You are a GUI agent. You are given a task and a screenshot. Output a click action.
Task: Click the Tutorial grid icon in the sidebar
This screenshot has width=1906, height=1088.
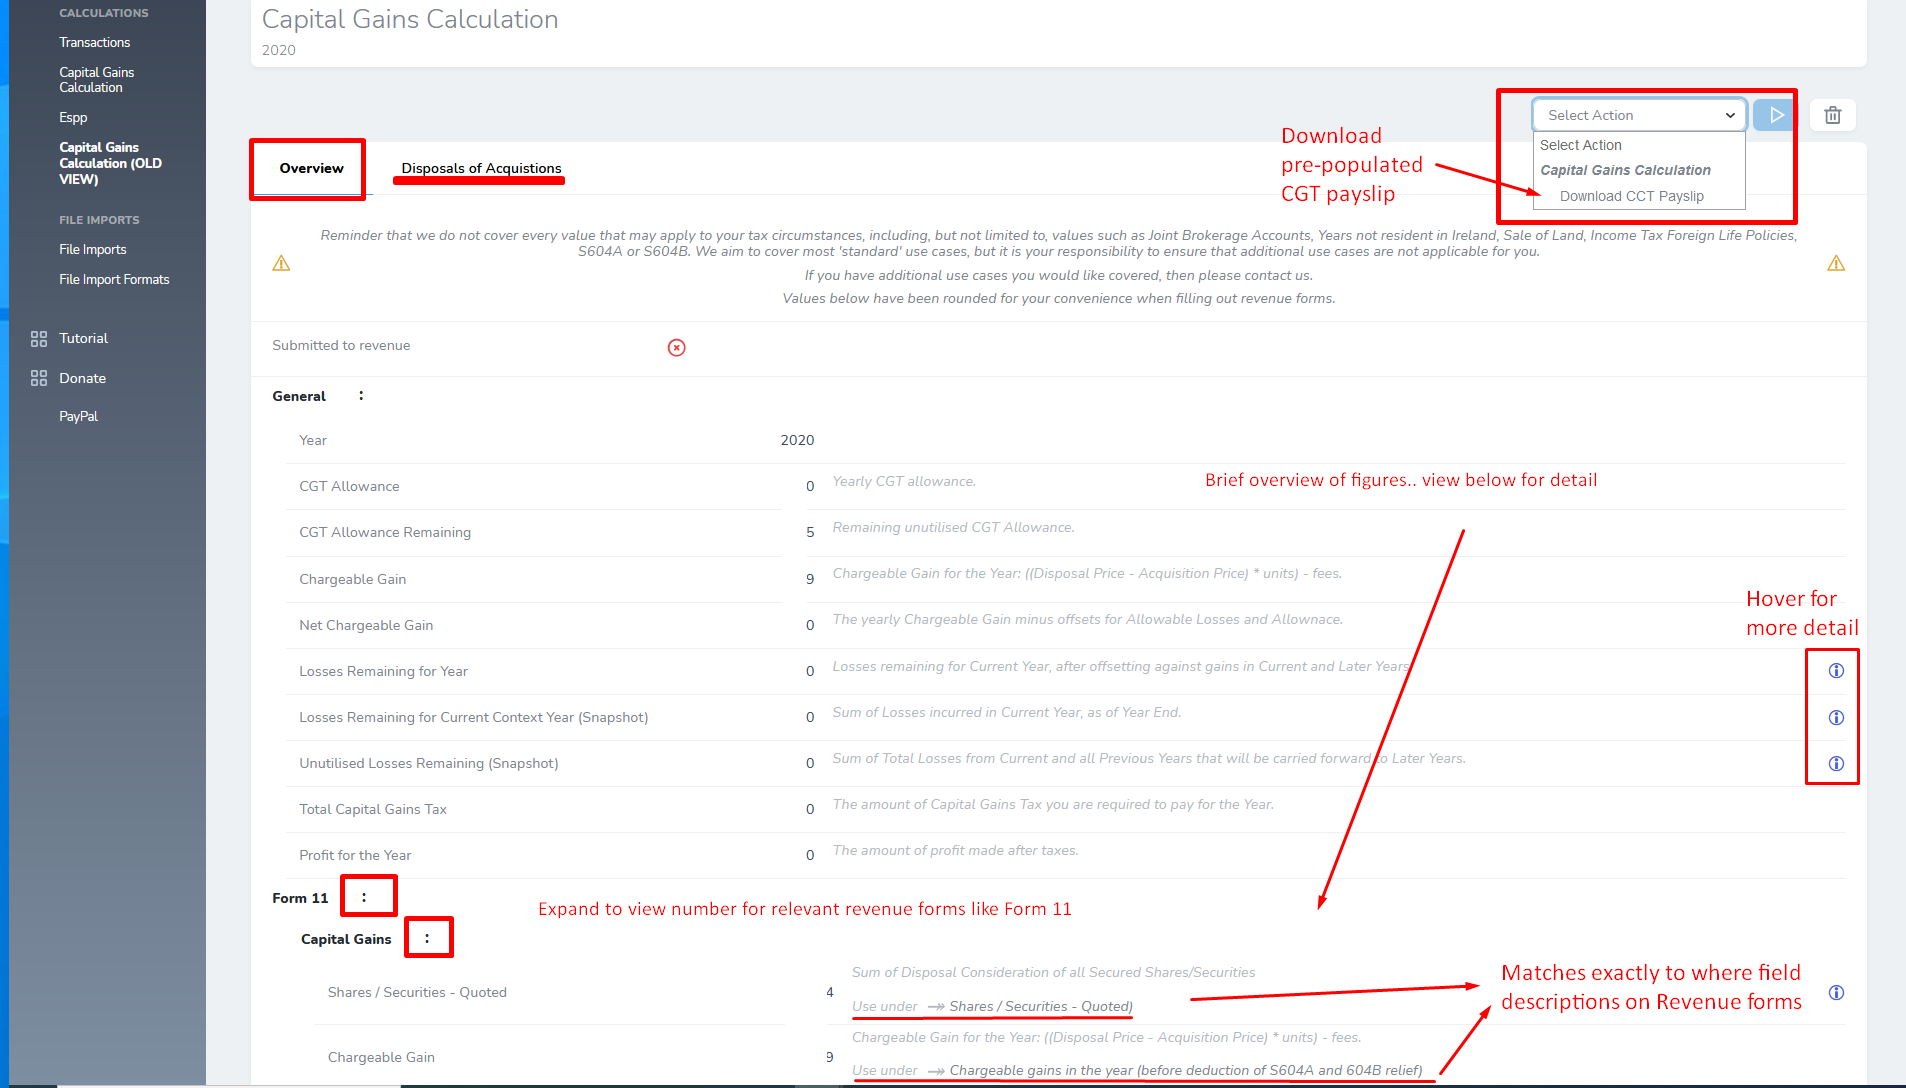(39, 339)
